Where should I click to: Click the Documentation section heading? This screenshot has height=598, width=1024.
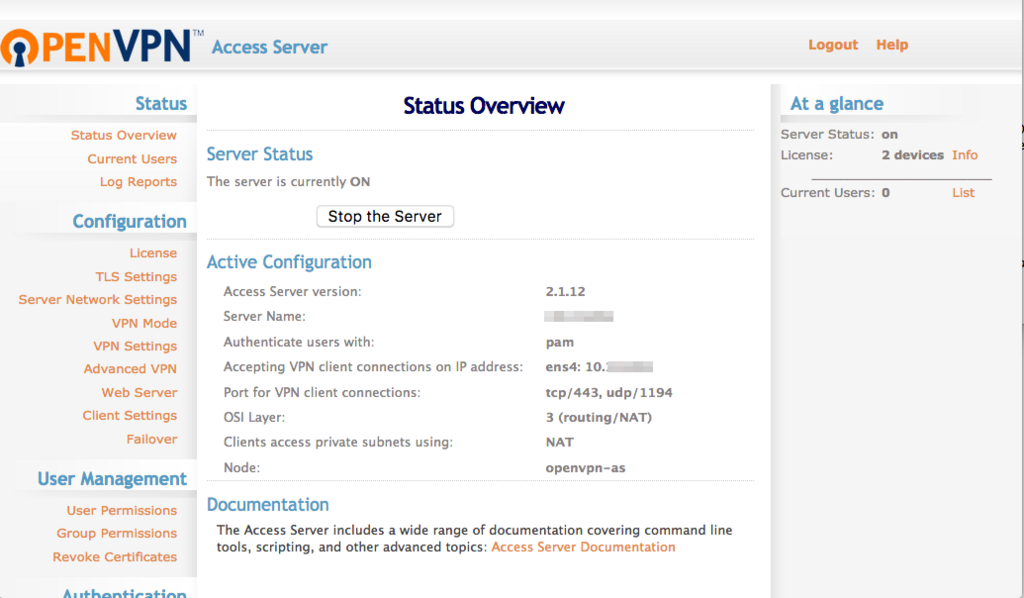(x=268, y=505)
